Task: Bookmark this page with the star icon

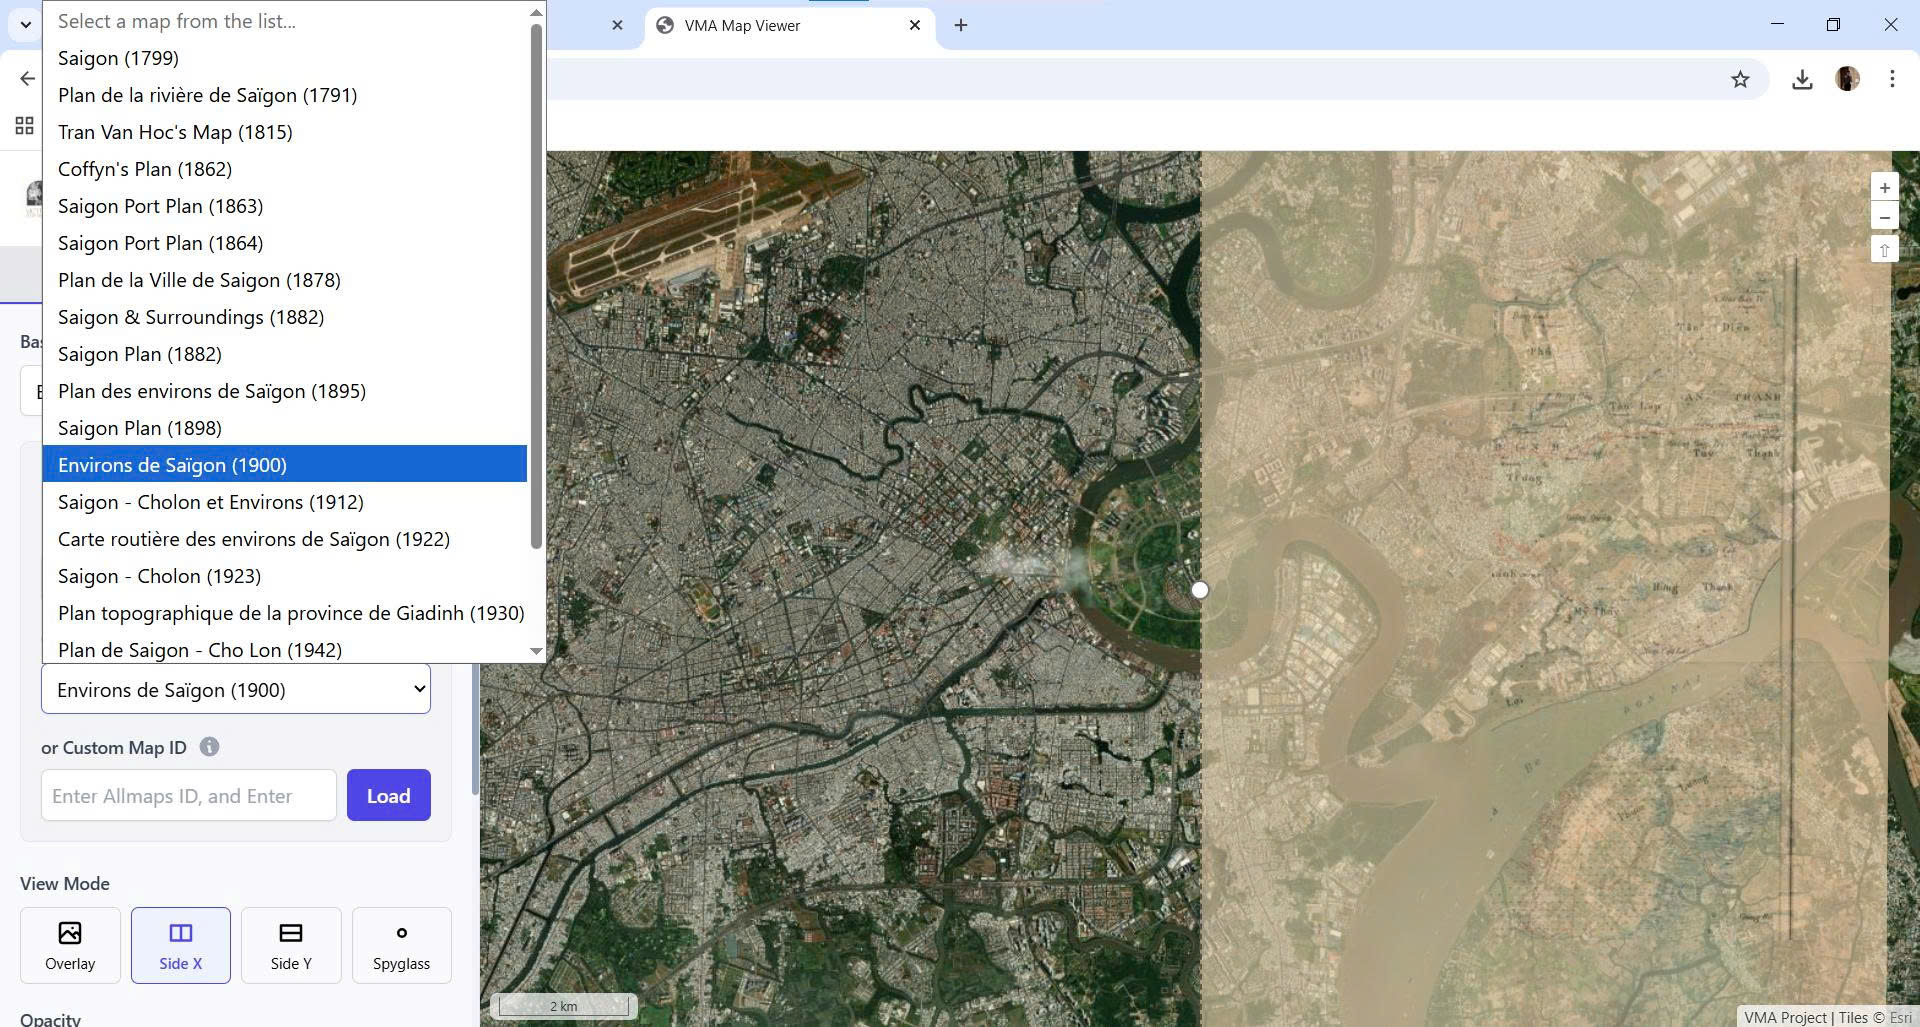Action: [x=1740, y=80]
